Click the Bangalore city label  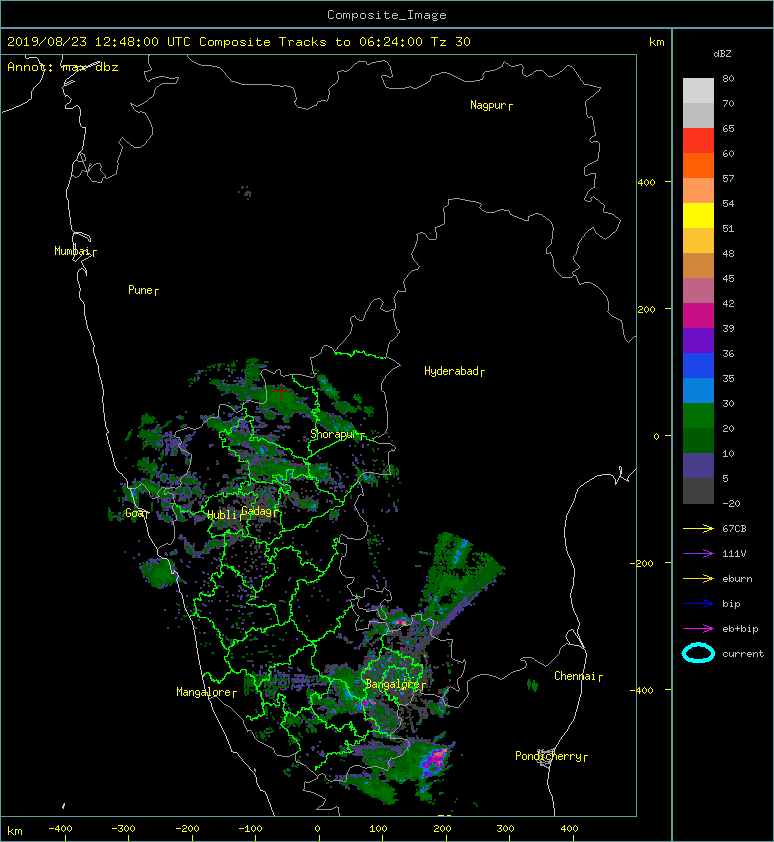point(395,684)
